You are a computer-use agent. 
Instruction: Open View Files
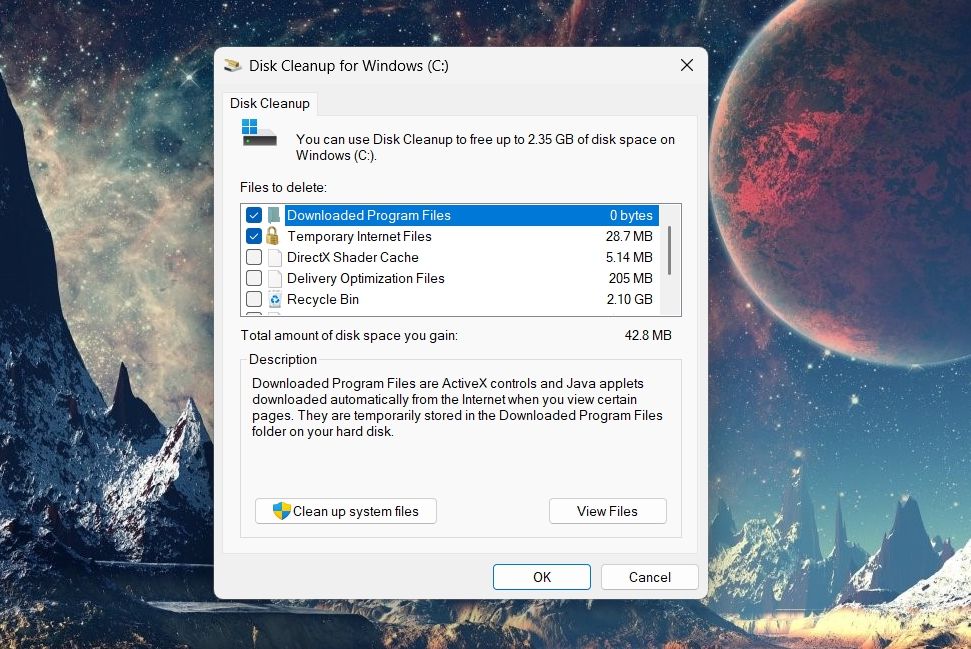pyautogui.click(x=607, y=511)
